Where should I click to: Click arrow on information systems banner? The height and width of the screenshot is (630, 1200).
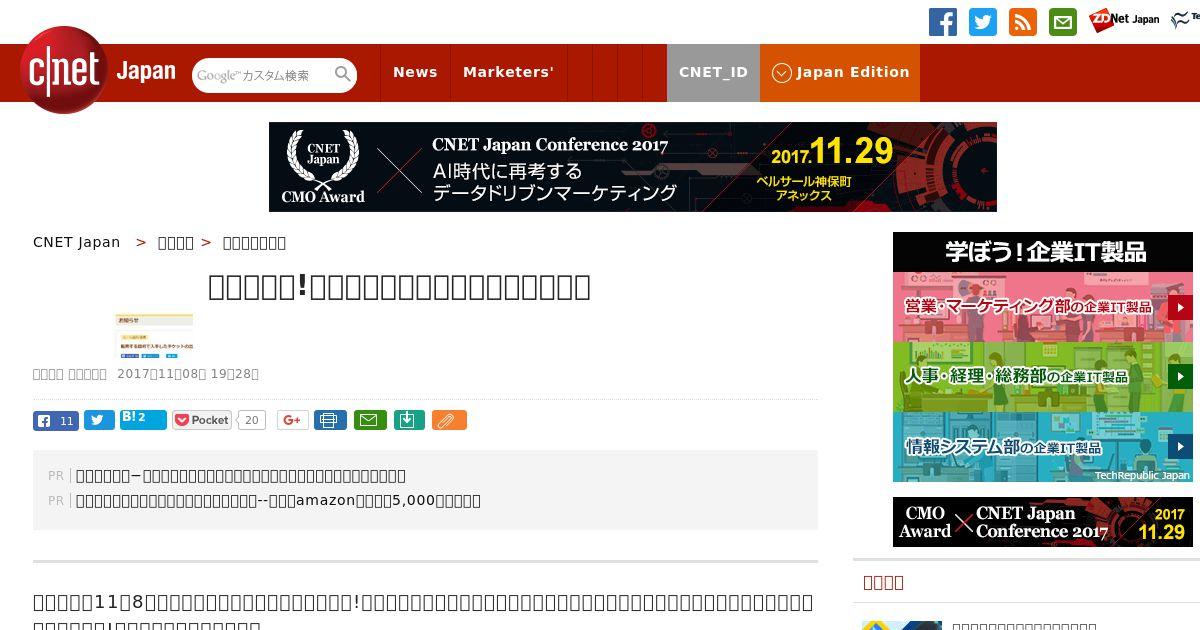coord(1180,447)
